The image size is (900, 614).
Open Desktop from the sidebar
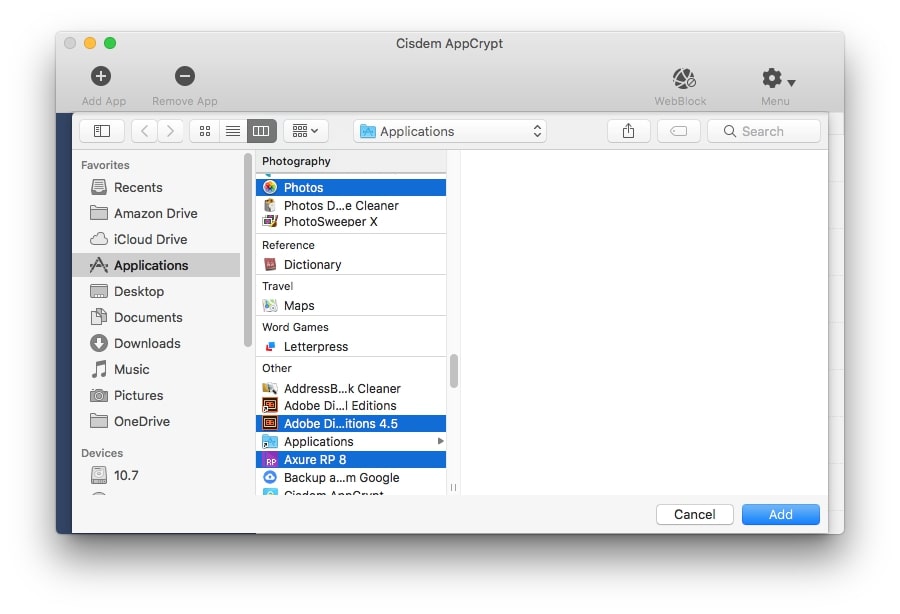click(157, 292)
